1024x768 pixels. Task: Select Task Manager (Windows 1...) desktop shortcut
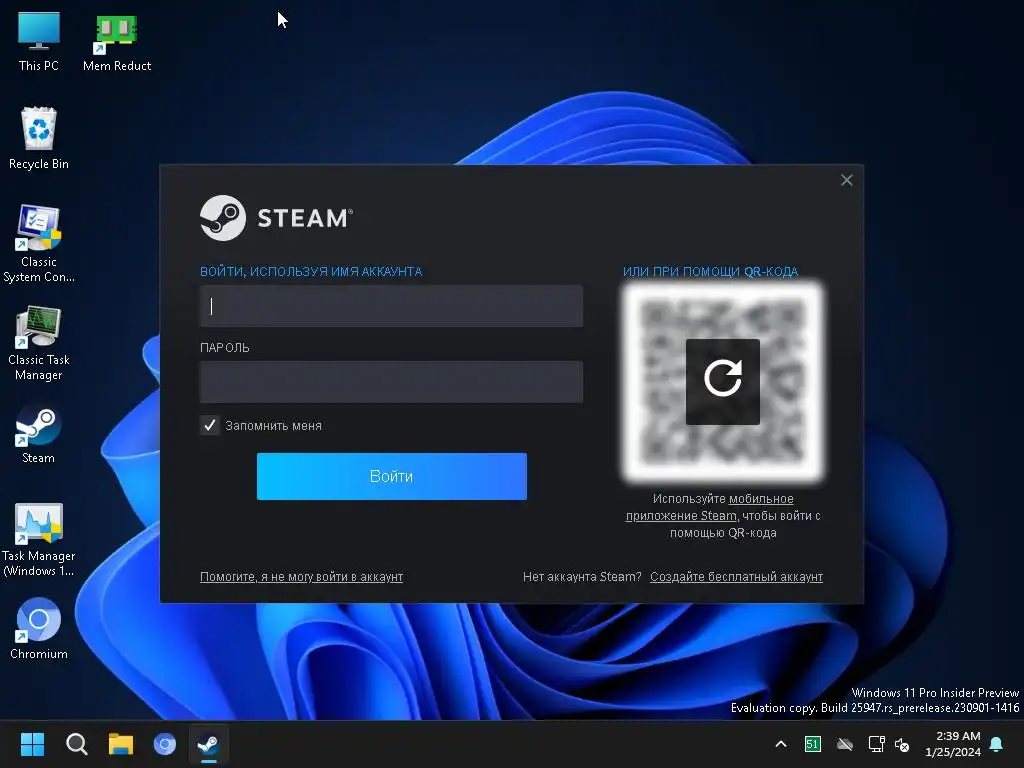39,539
